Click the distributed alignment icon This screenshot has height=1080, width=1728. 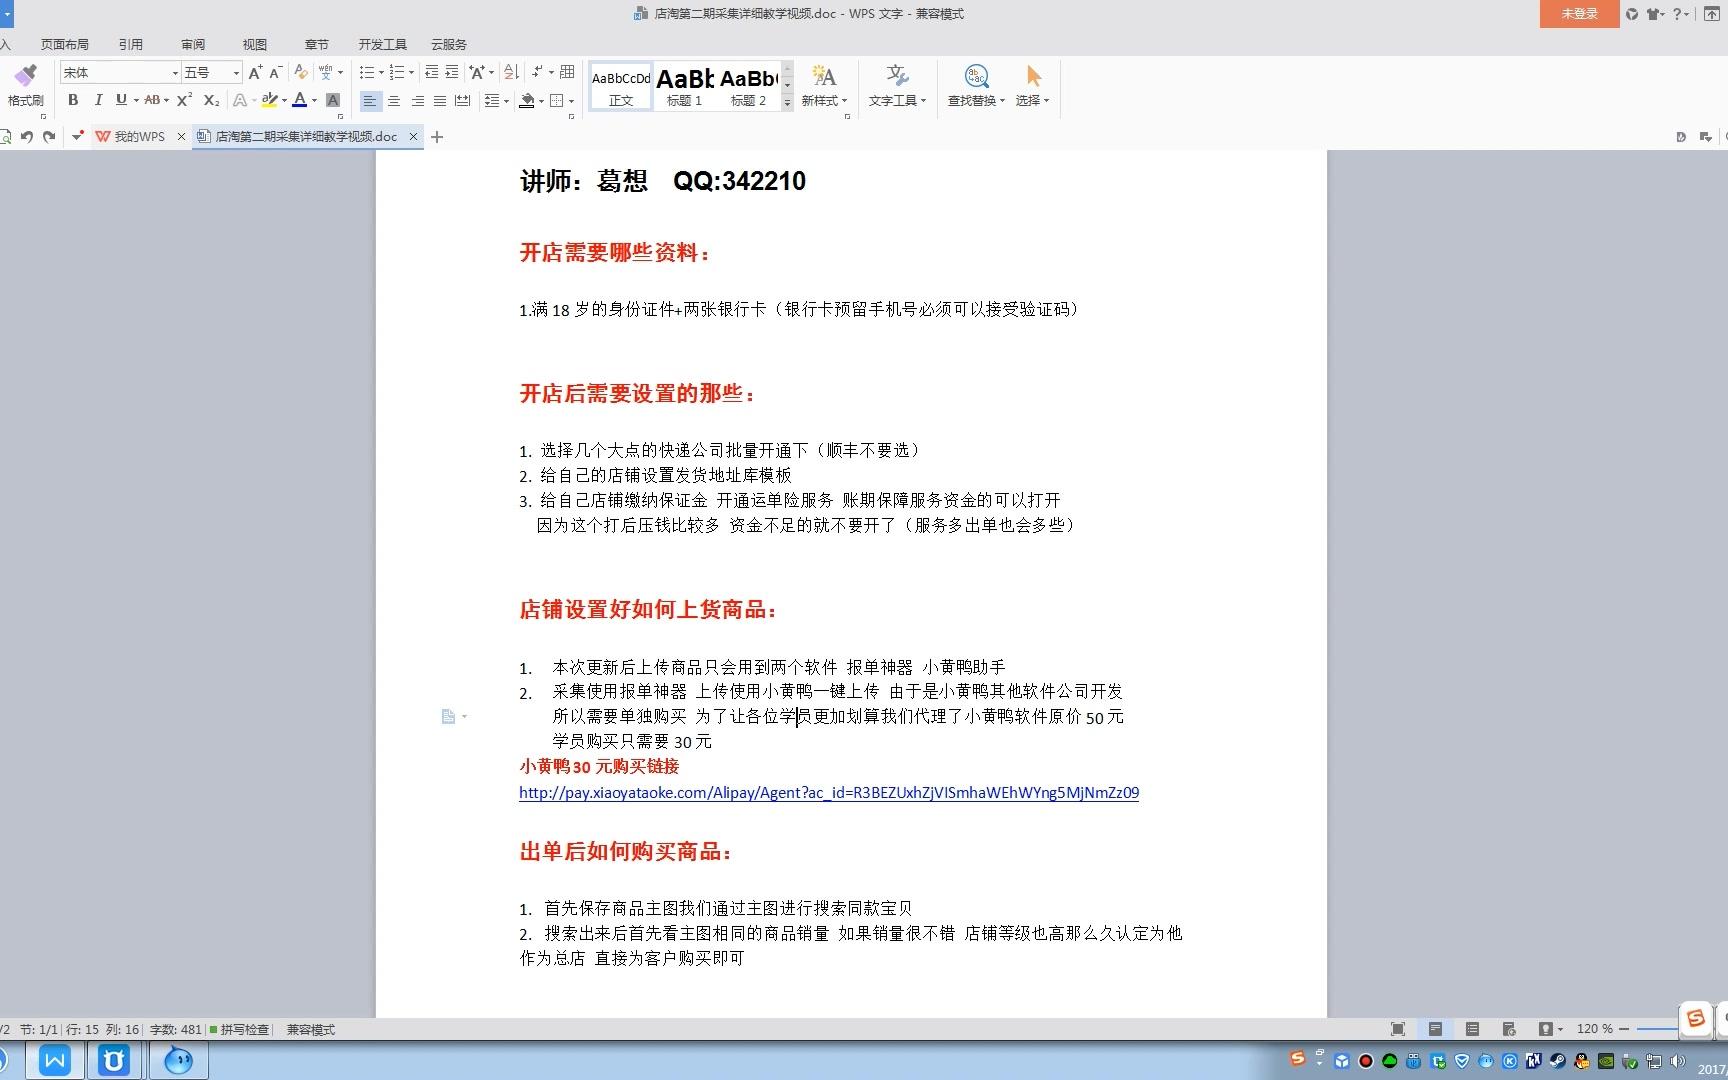[462, 100]
